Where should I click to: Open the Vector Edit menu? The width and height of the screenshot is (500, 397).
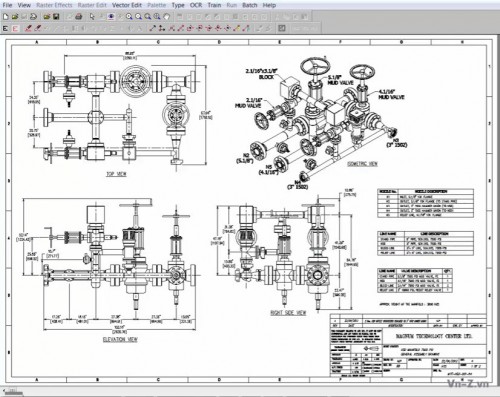tap(127, 5)
